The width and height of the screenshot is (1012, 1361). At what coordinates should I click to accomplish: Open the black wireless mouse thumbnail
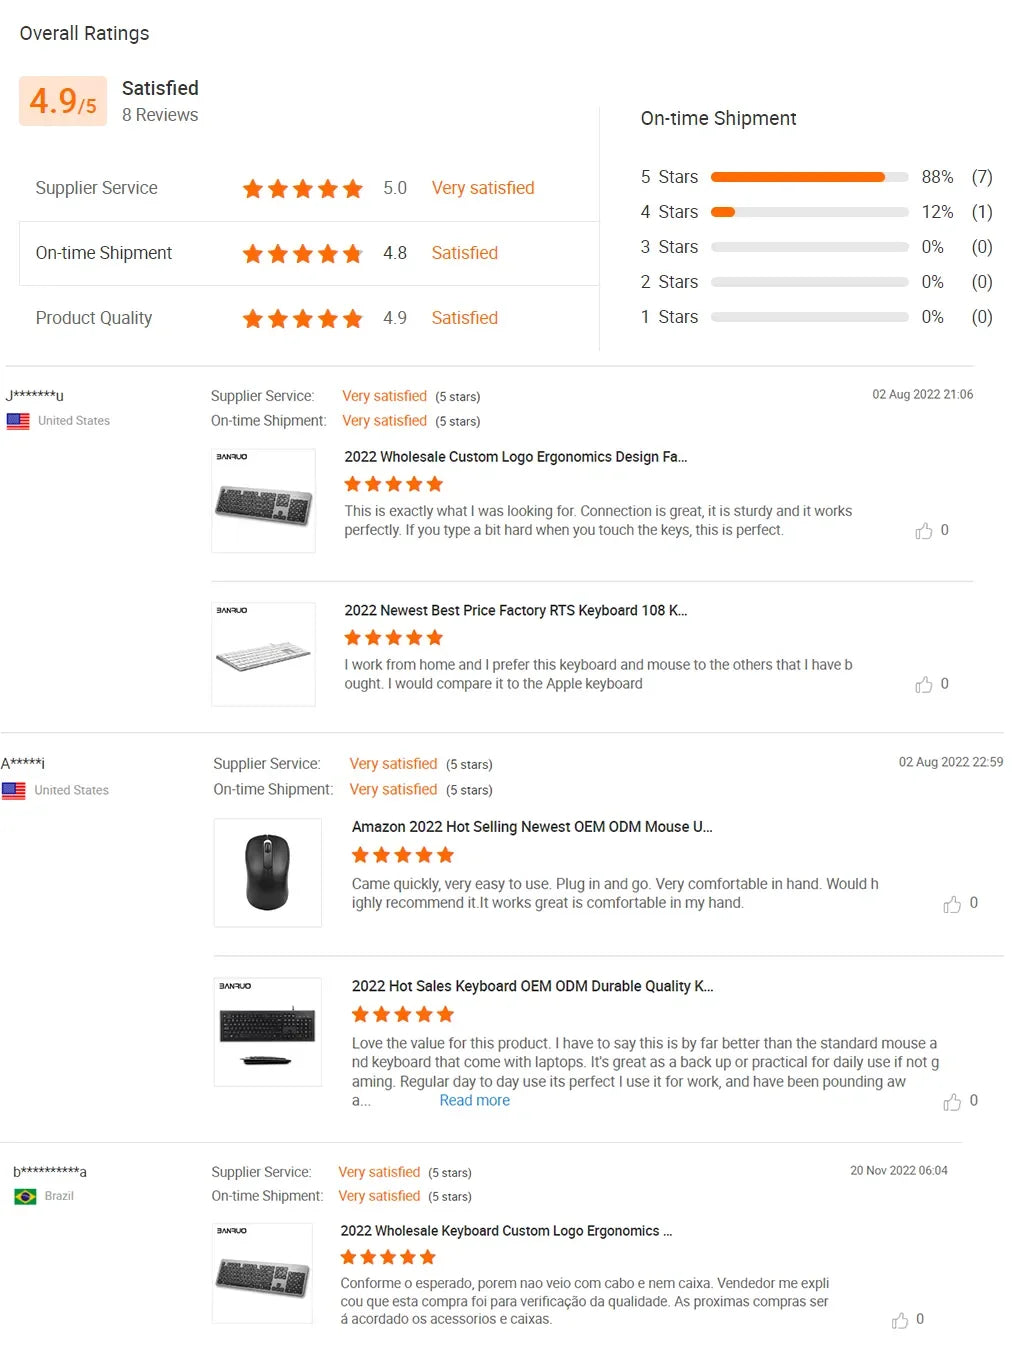[x=267, y=873]
